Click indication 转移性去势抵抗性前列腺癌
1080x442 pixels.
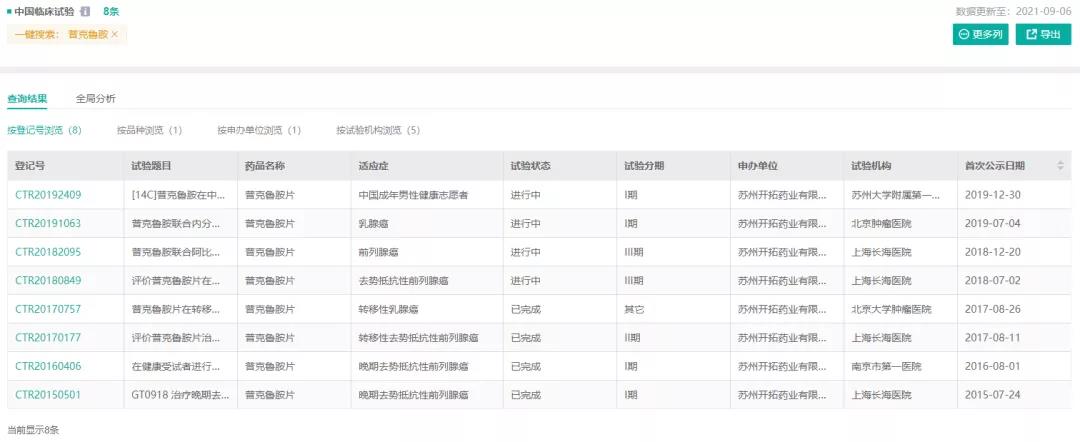coord(419,337)
